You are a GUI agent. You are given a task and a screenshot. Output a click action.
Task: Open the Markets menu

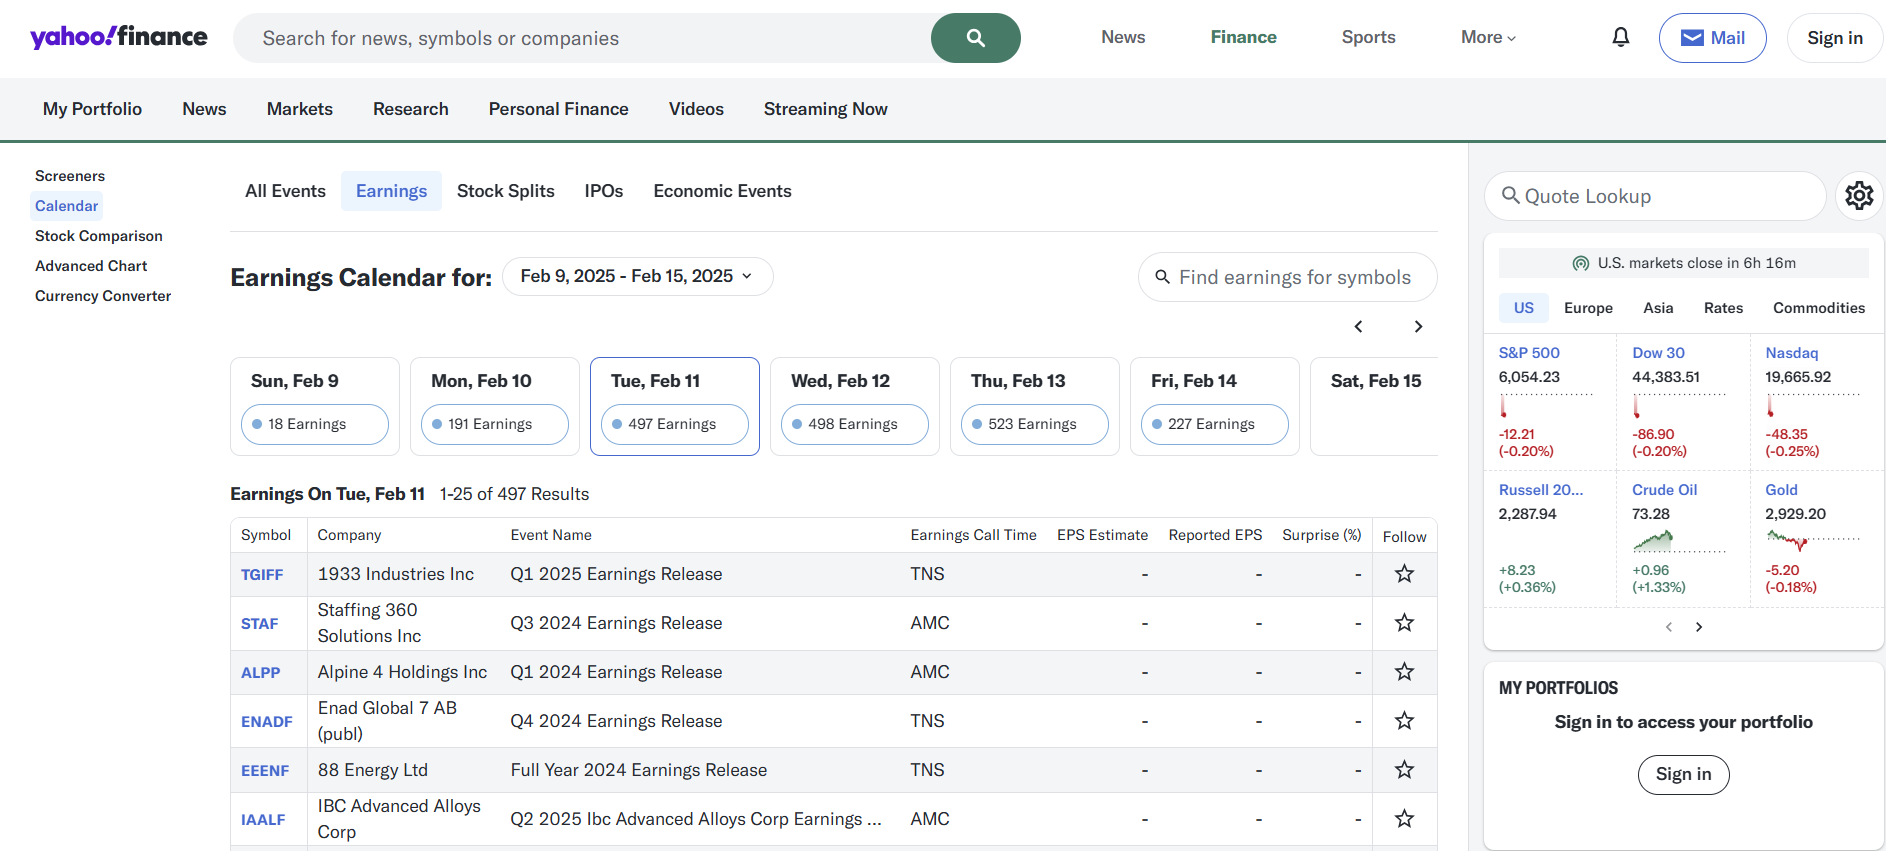pos(299,109)
